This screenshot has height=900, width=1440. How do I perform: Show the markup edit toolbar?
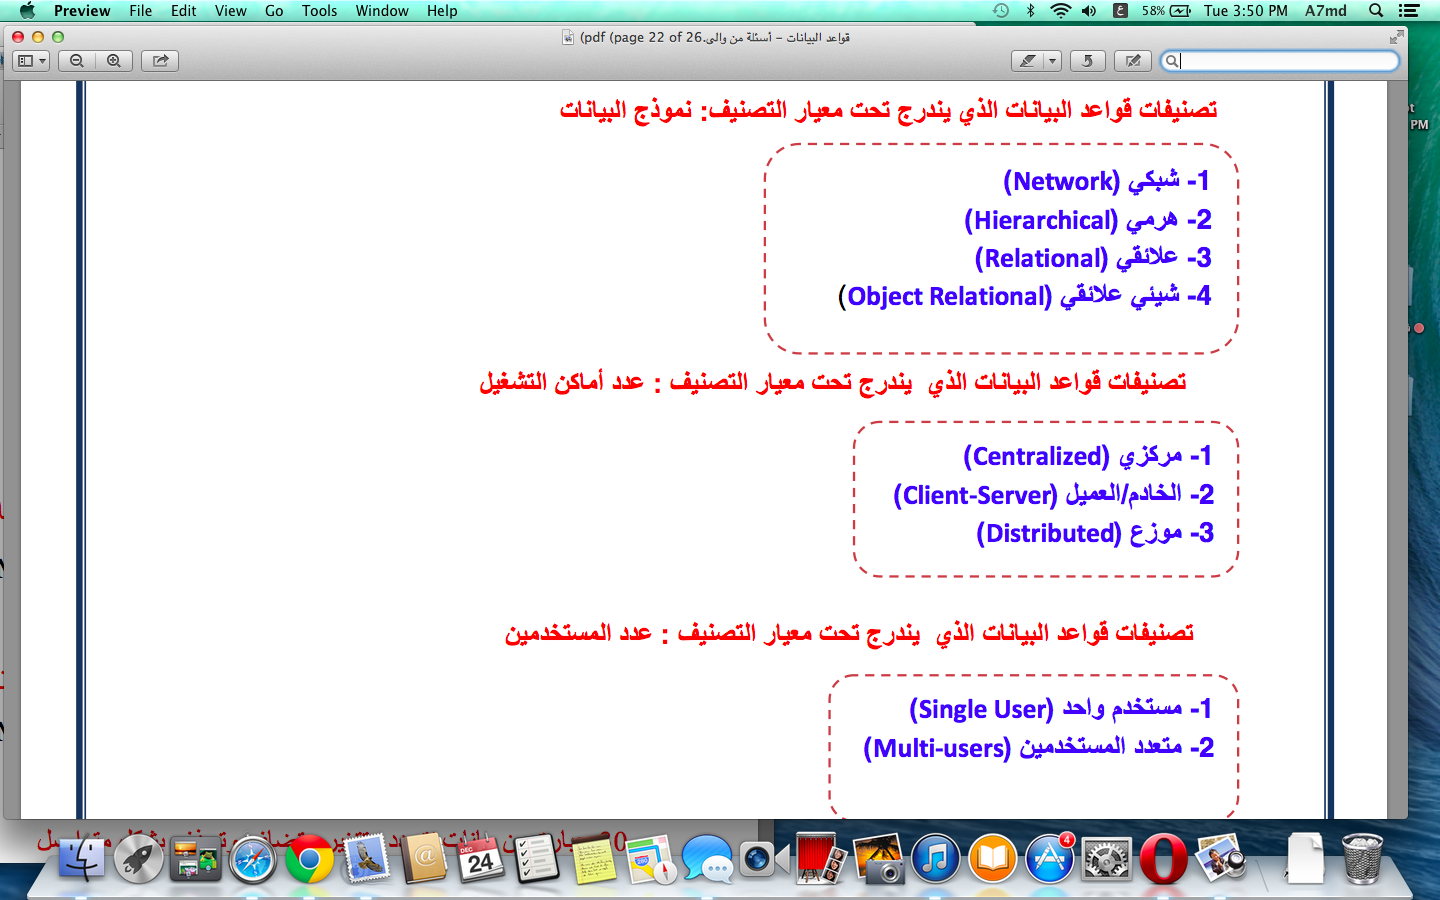click(1133, 61)
